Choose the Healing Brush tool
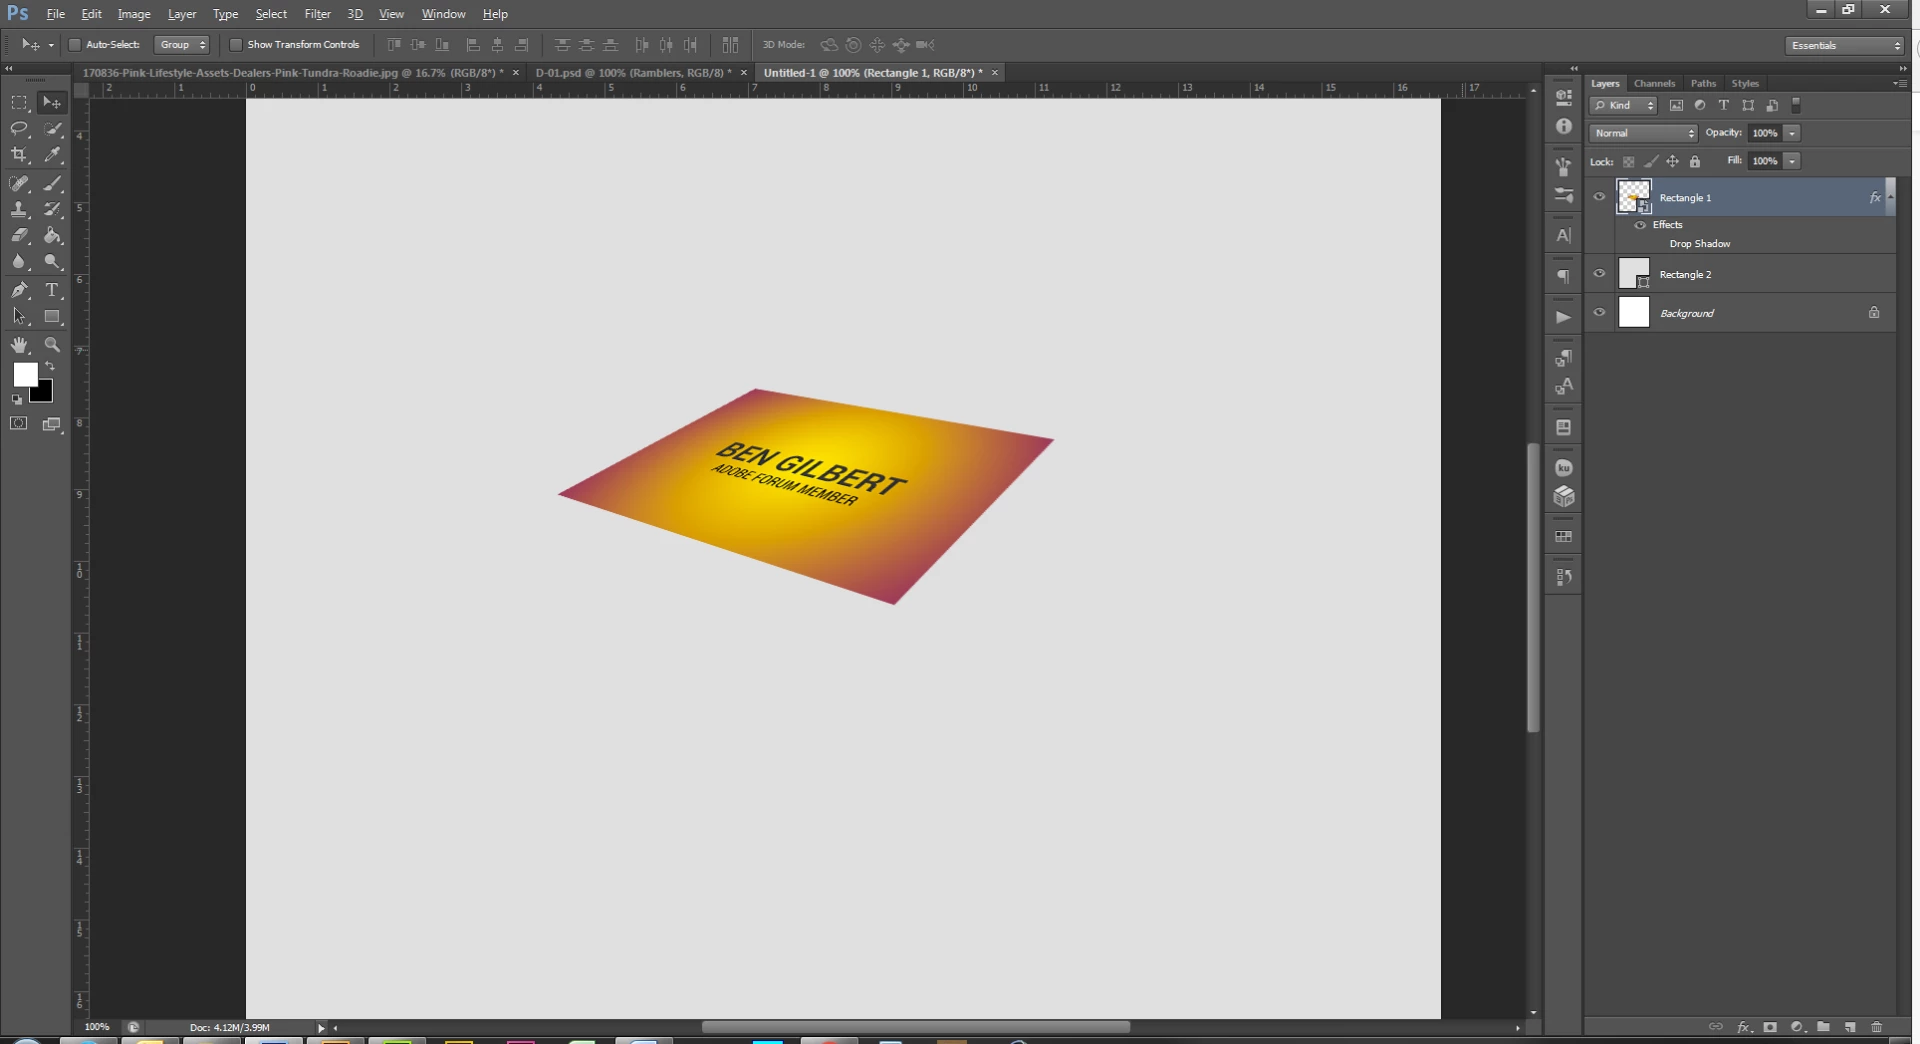 click(x=19, y=184)
